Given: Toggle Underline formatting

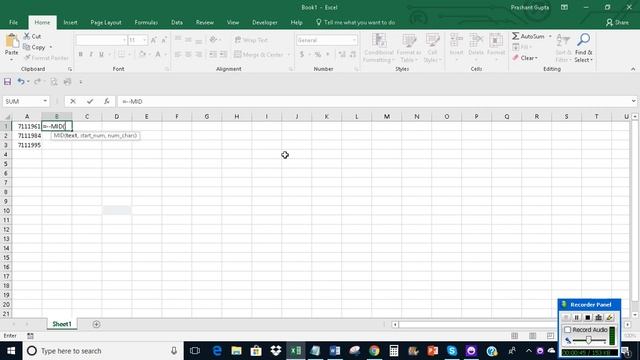Looking at the screenshot, I should (101, 54).
